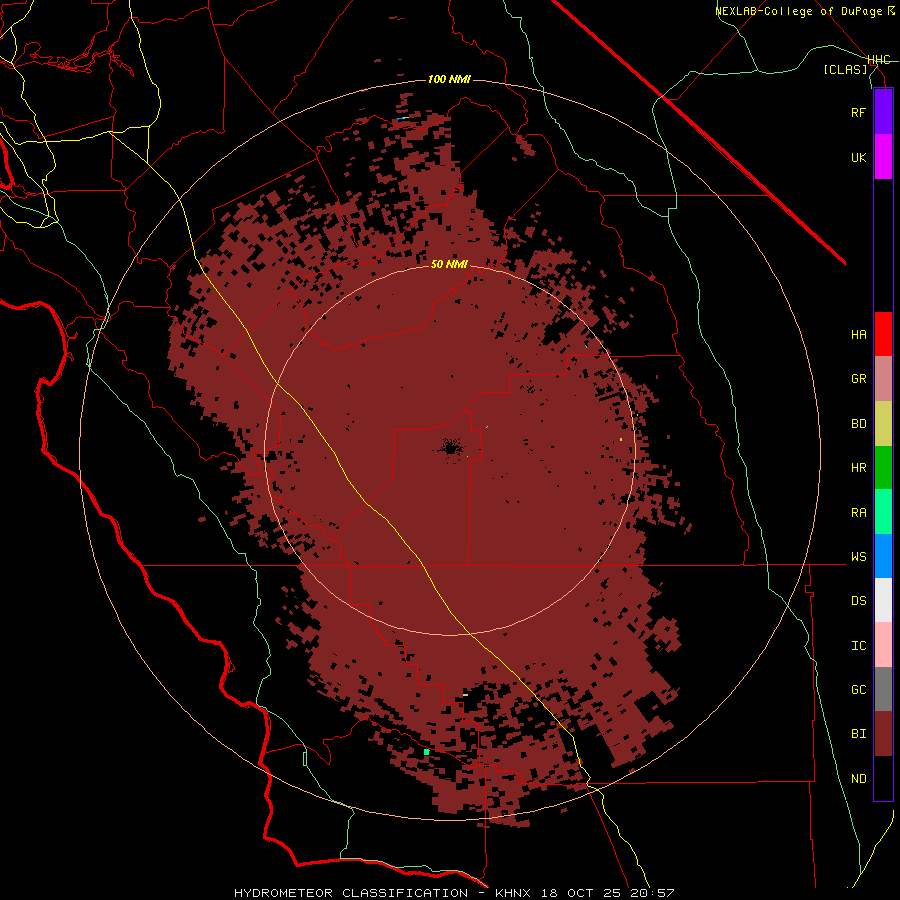The width and height of the screenshot is (900, 900).
Task: Click the 100 NMI range ring label
Action: (449, 79)
